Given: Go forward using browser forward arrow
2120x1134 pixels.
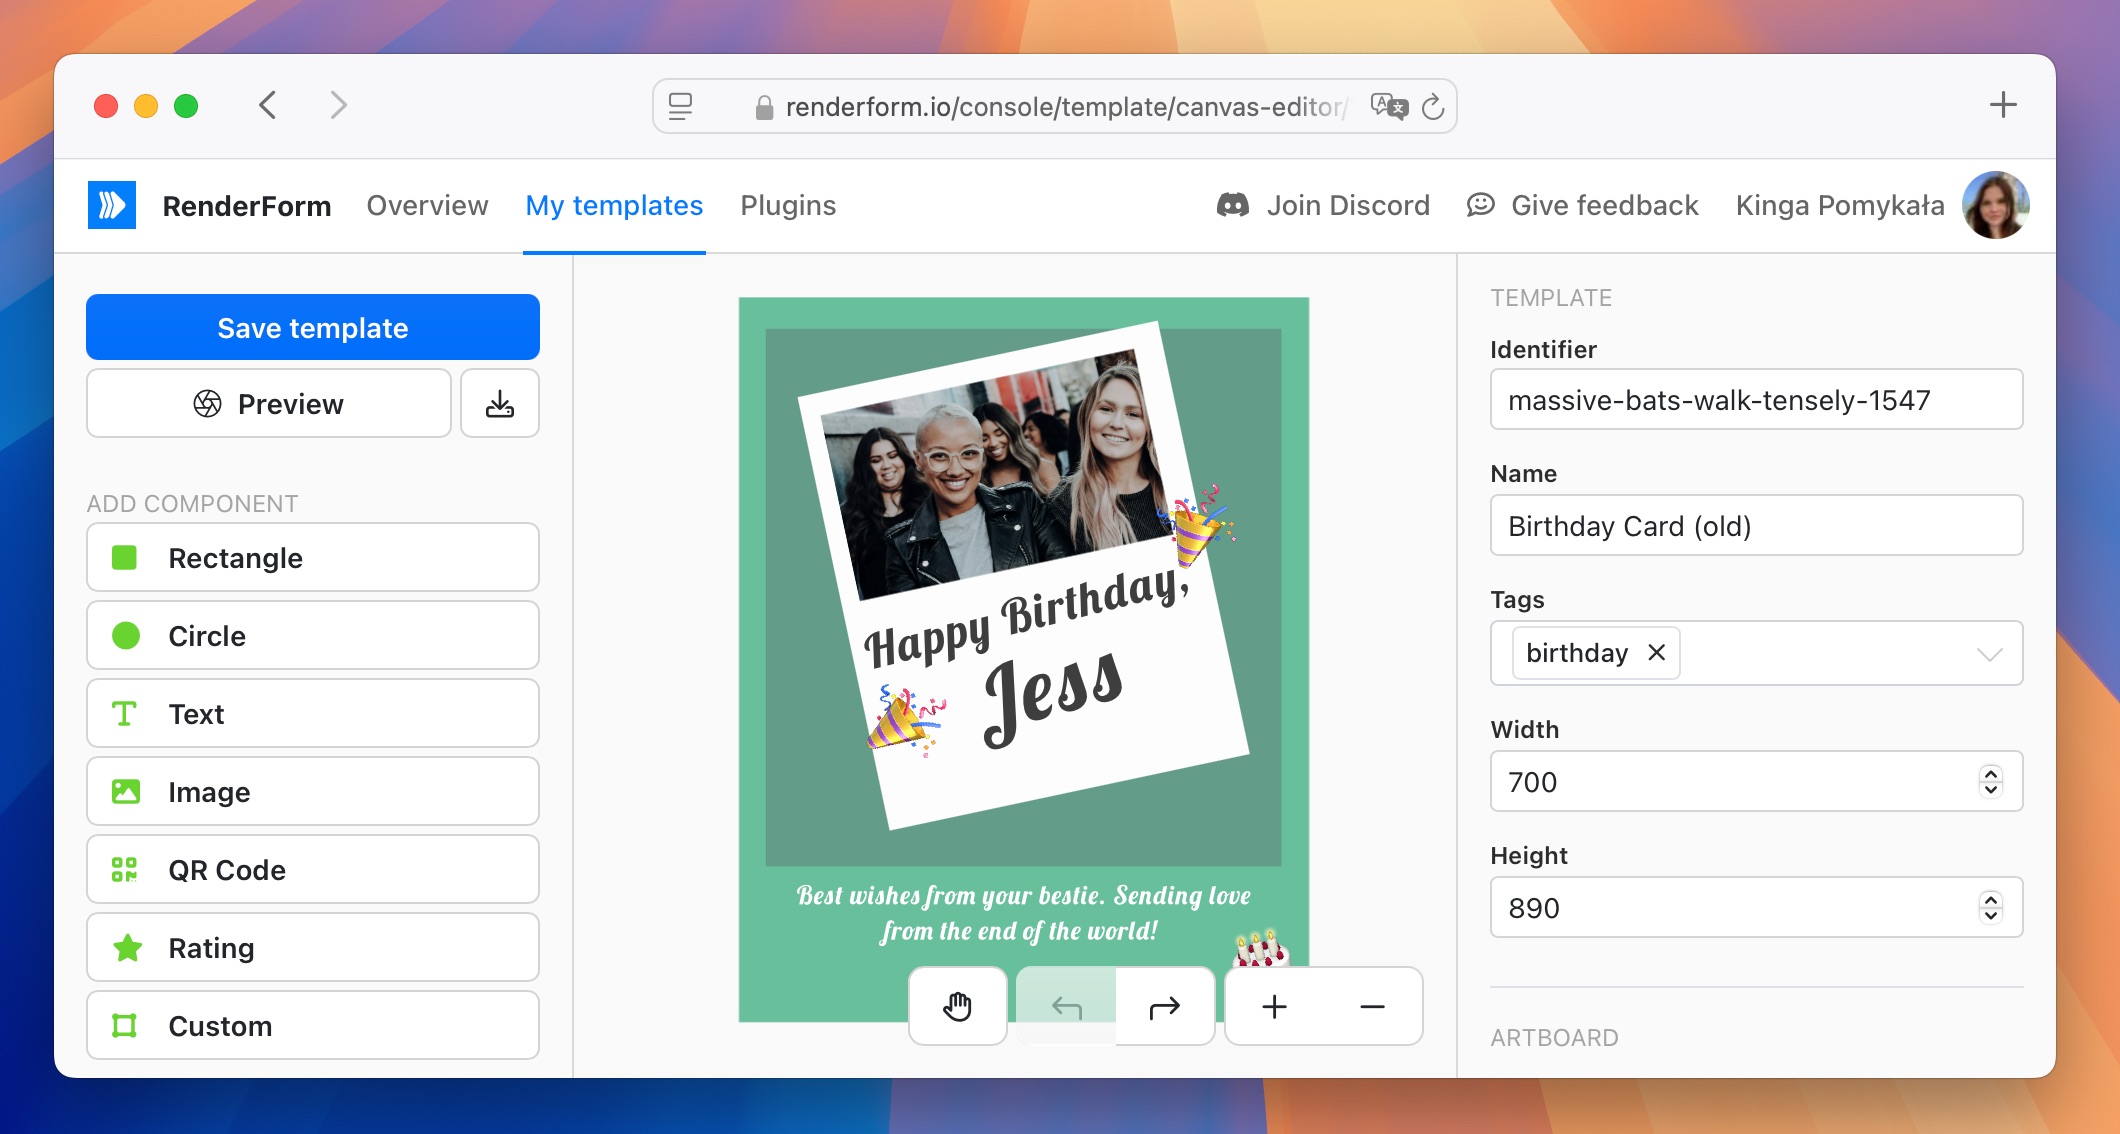Looking at the screenshot, I should [338, 105].
